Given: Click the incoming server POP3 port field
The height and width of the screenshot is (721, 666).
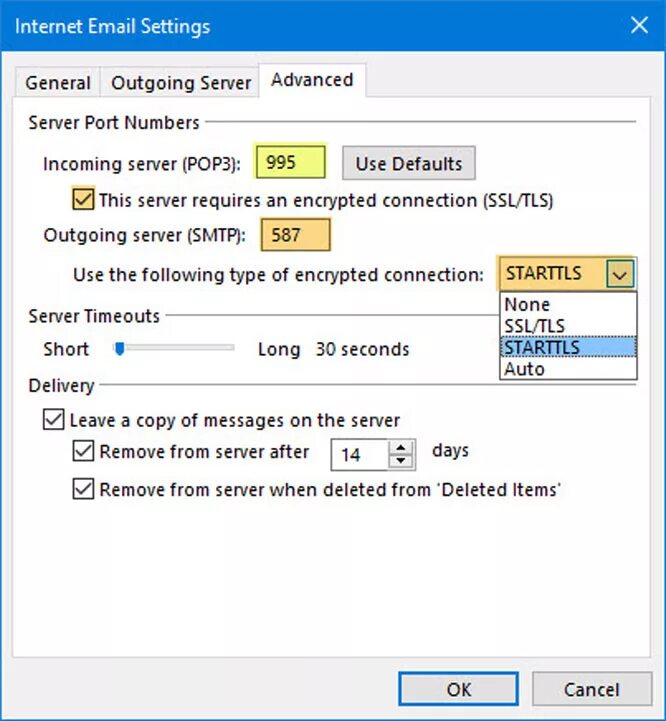Looking at the screenshot, I should click(x=291, y=162).
